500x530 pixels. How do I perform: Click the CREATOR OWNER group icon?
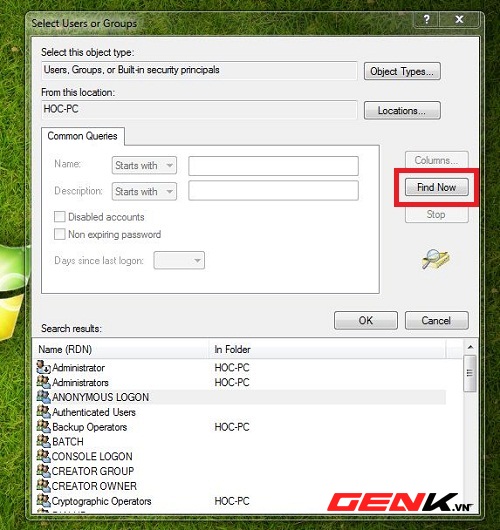(43, 485)
